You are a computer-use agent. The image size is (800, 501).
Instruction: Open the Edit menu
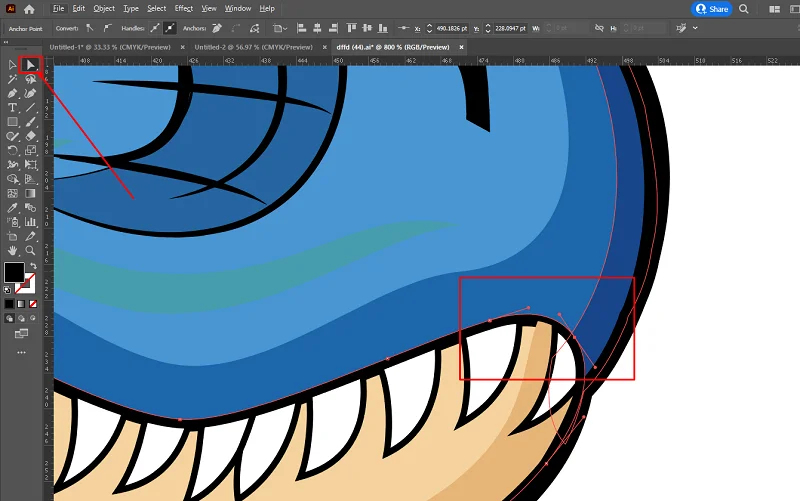(79, 9)
